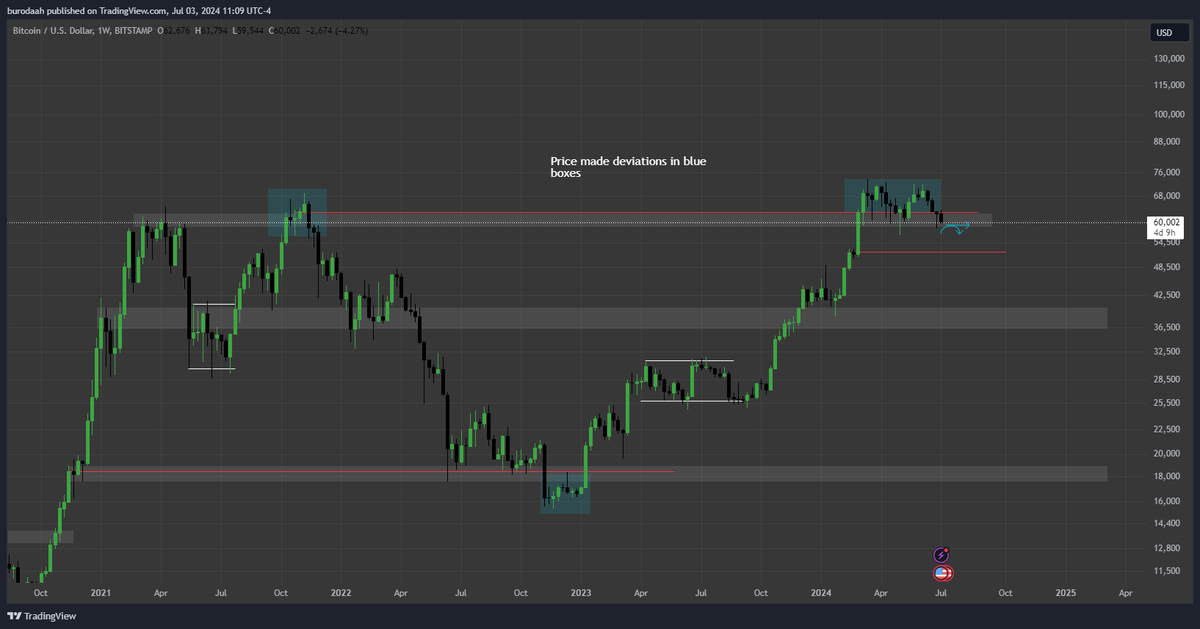This screenshot has width=1200, height=629.
Task: Click the 48,500 price axis label
Action: 1166,267
